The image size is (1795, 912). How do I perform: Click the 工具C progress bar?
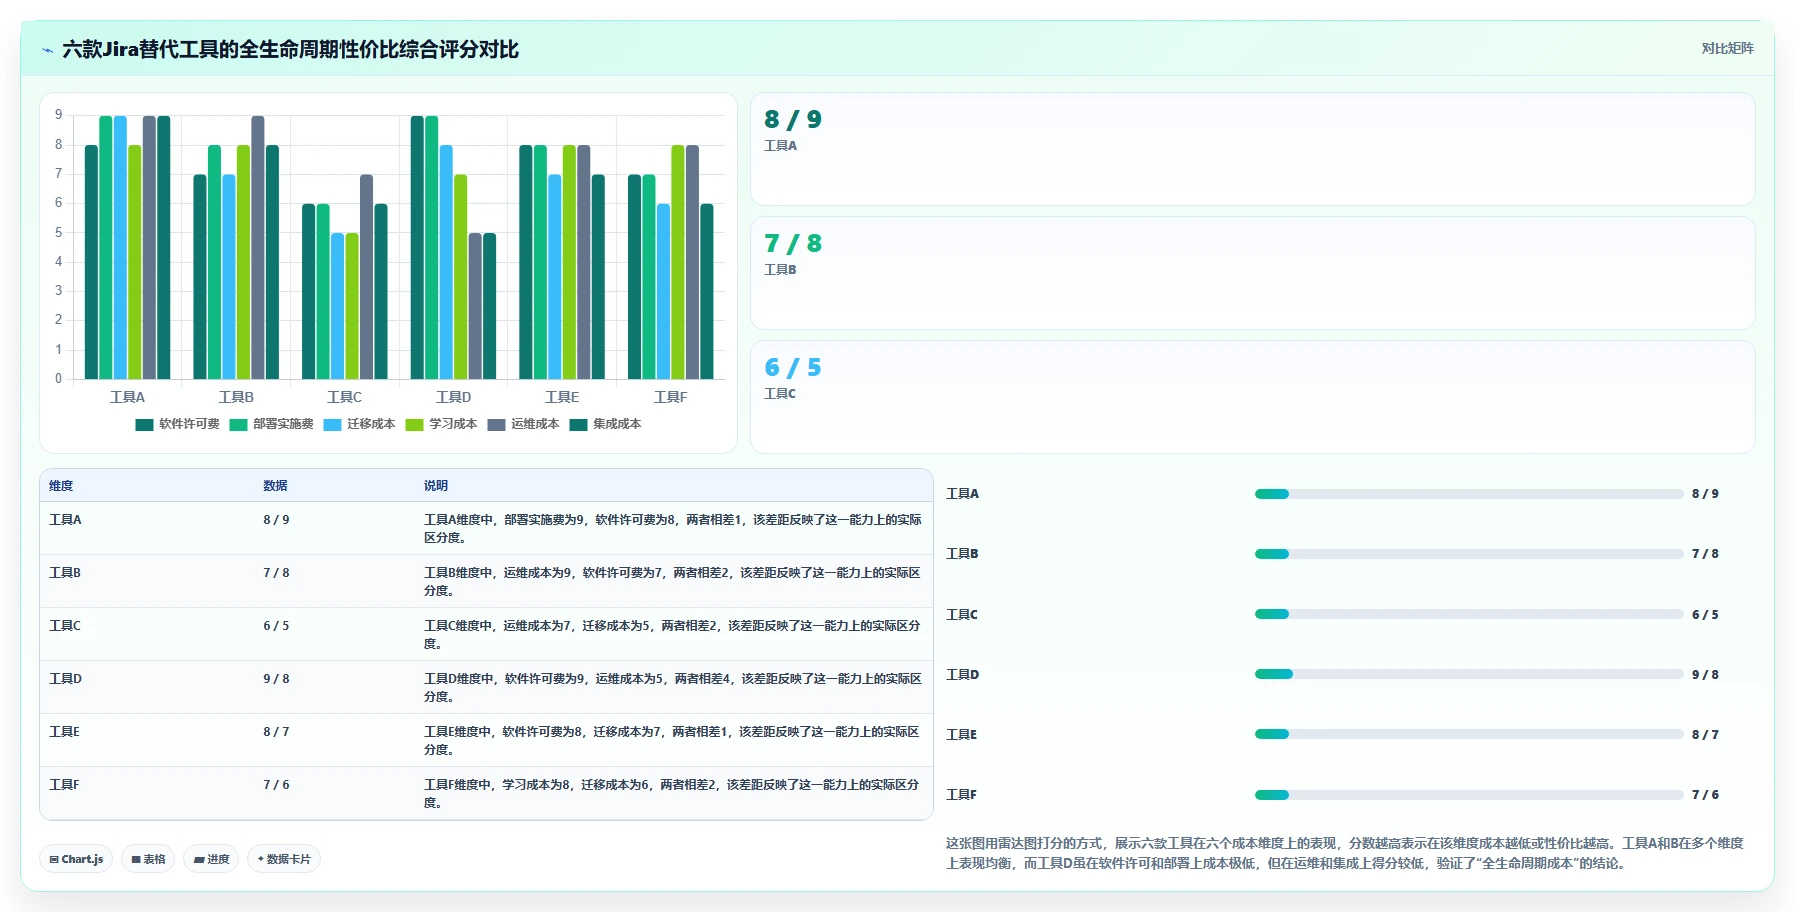[x=1468, y=614]
